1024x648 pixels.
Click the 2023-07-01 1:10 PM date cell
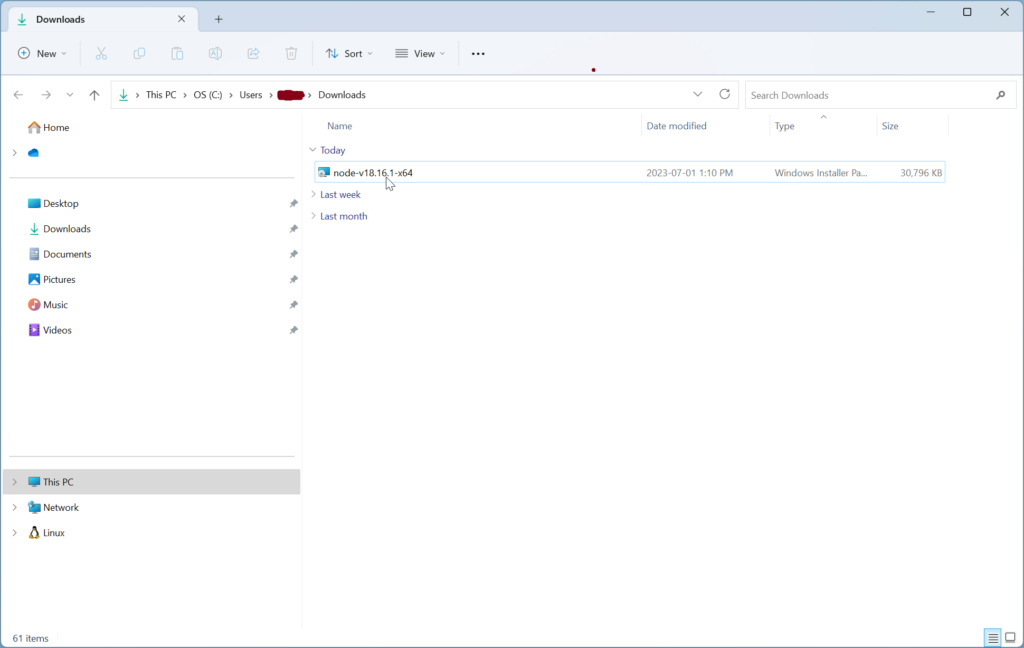(690, 173)
